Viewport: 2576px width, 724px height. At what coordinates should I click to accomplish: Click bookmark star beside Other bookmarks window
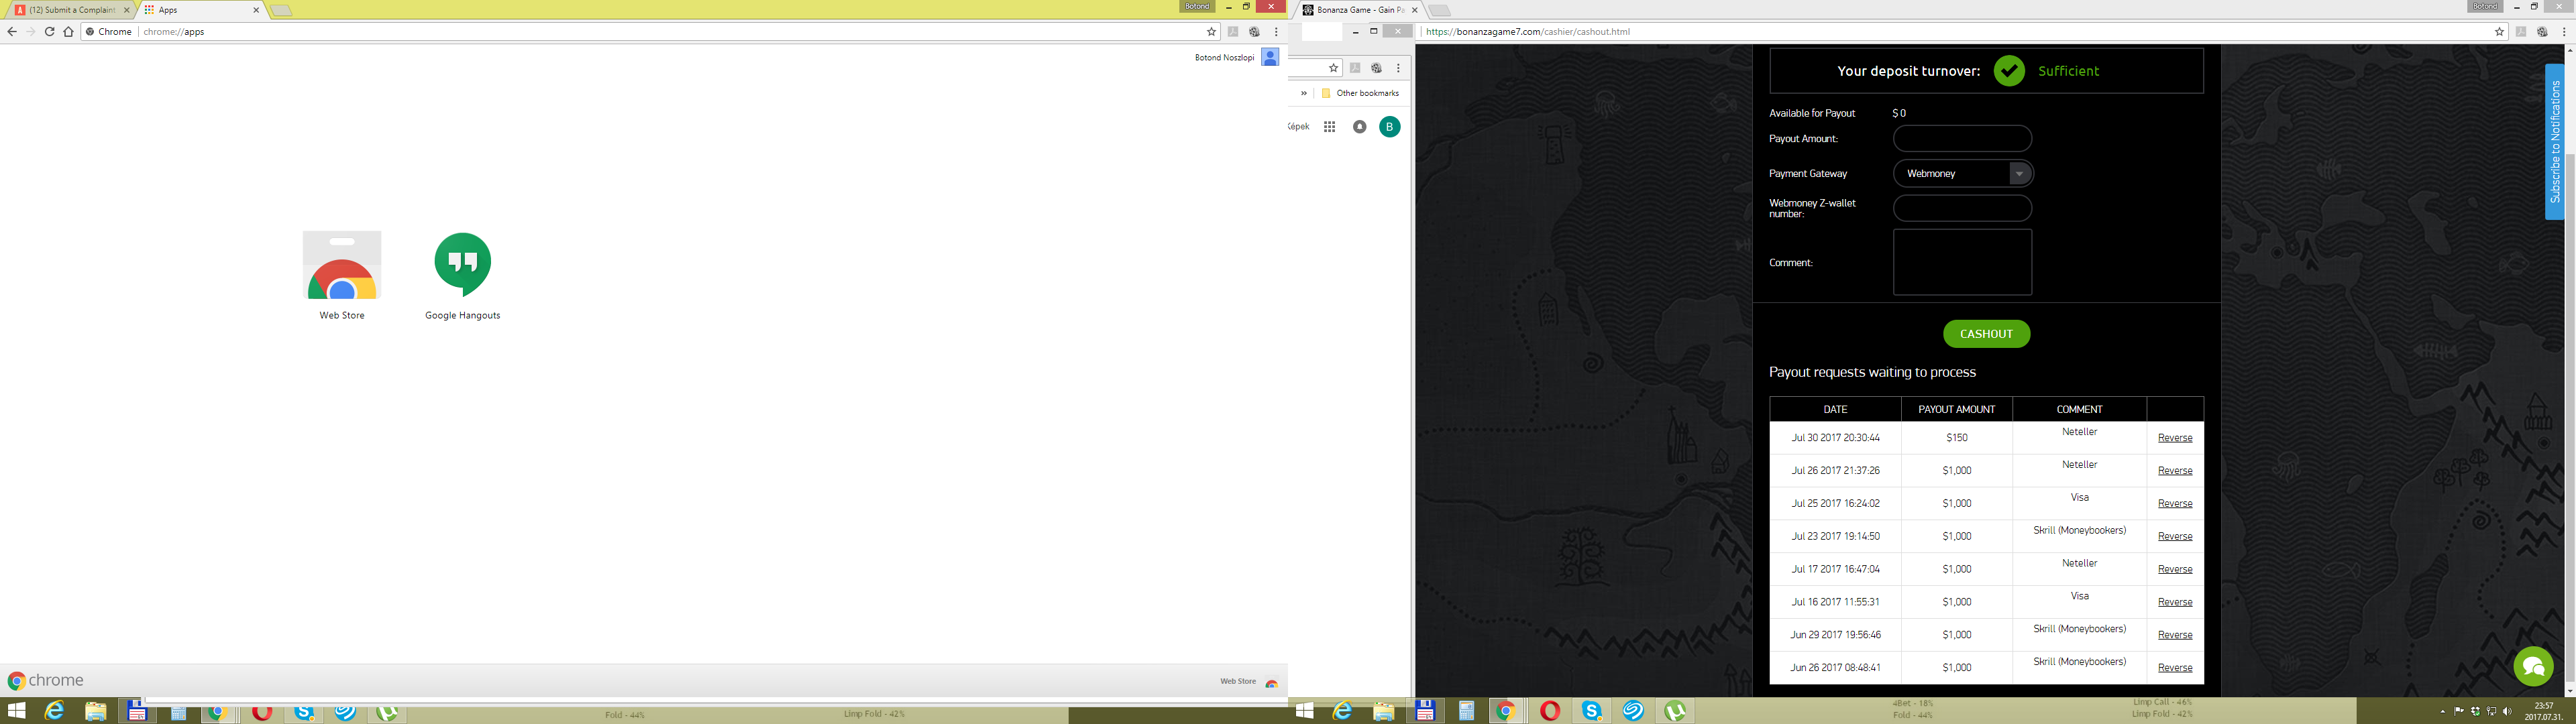(x=1333, y=68)
